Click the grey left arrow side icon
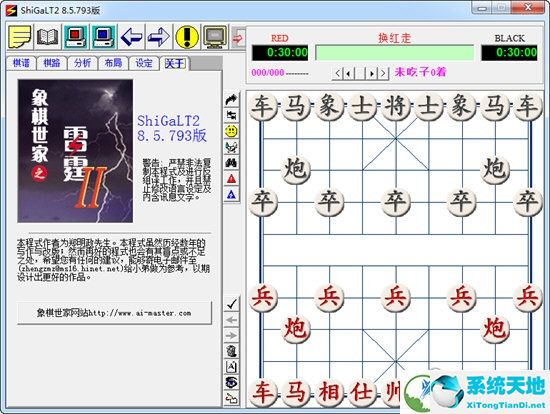Viewport: 550px width, 414px height. pyautogui.click(x=232, y=320)
